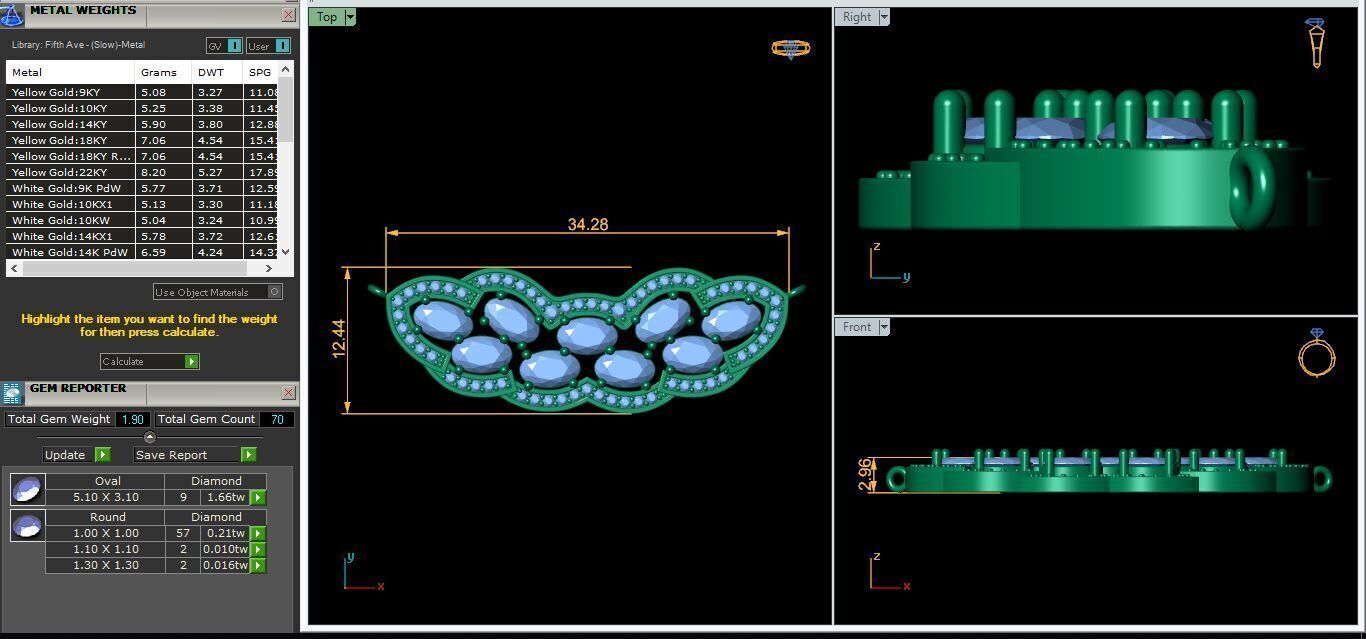Click green arrow for 1.66tw oval row
The height and width of the screenshot is (639, 1366).
click(x=258, y=497)
